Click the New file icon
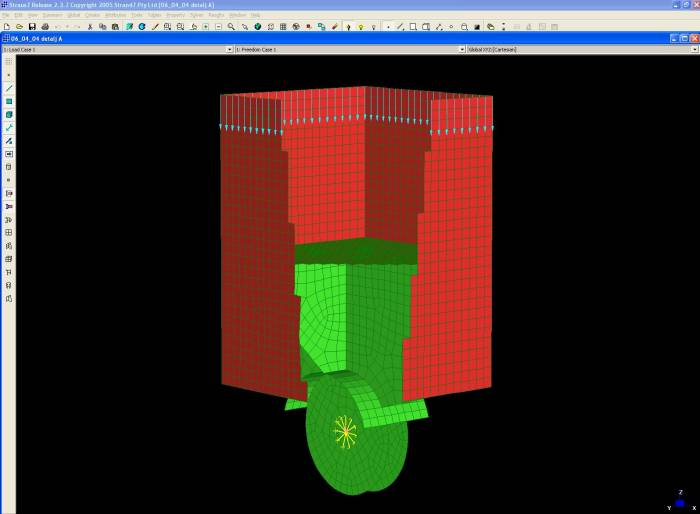This screenshot has height=514, width=700. tap(7, 26)
